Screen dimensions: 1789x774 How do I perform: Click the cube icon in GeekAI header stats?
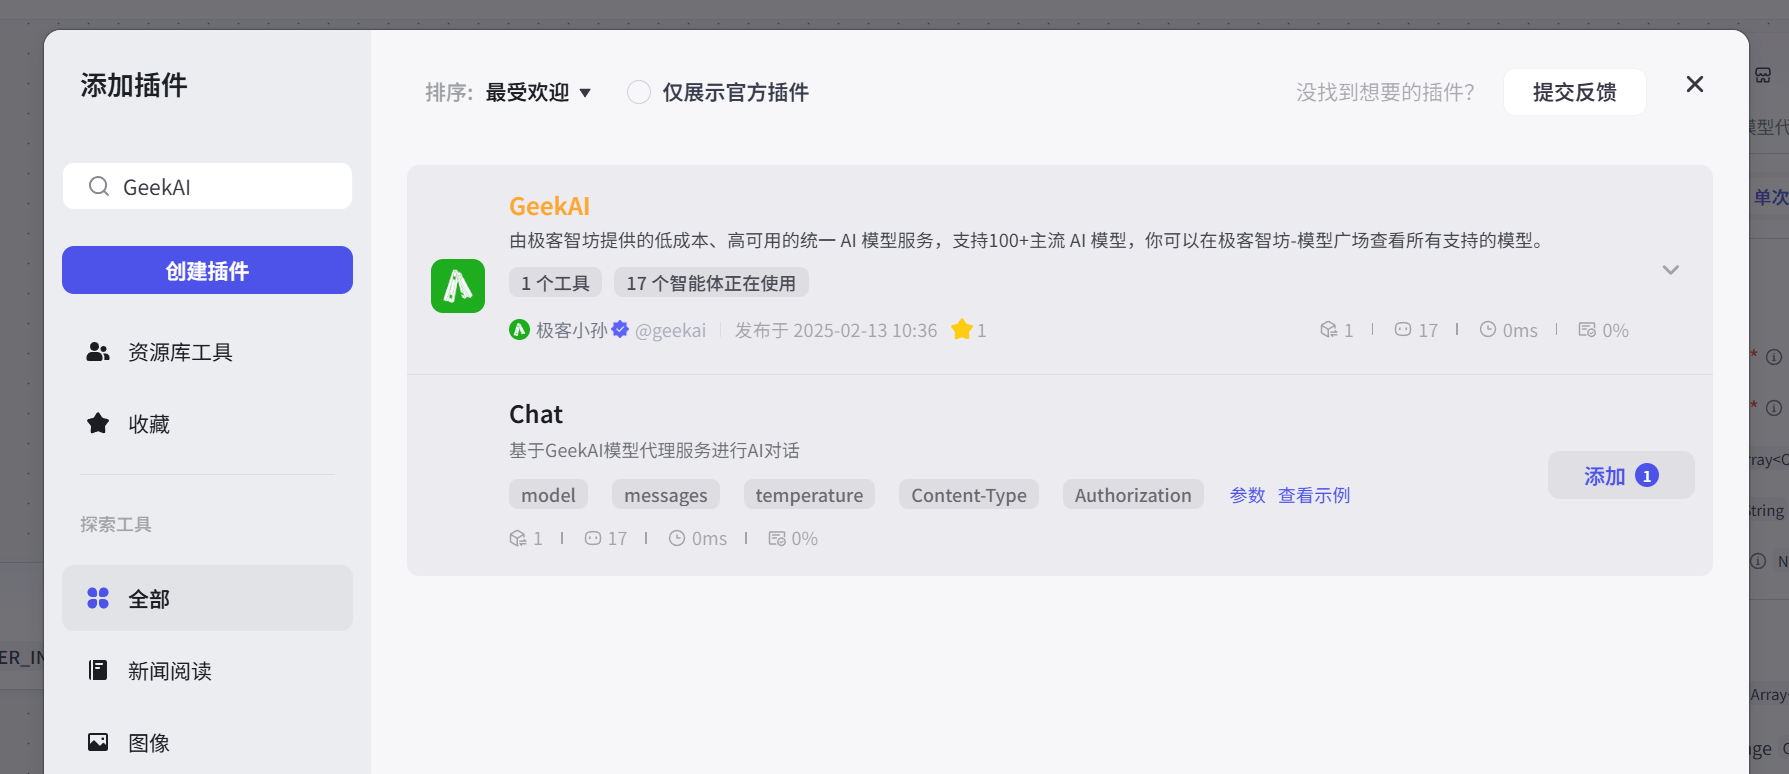tap(1329, 329)
